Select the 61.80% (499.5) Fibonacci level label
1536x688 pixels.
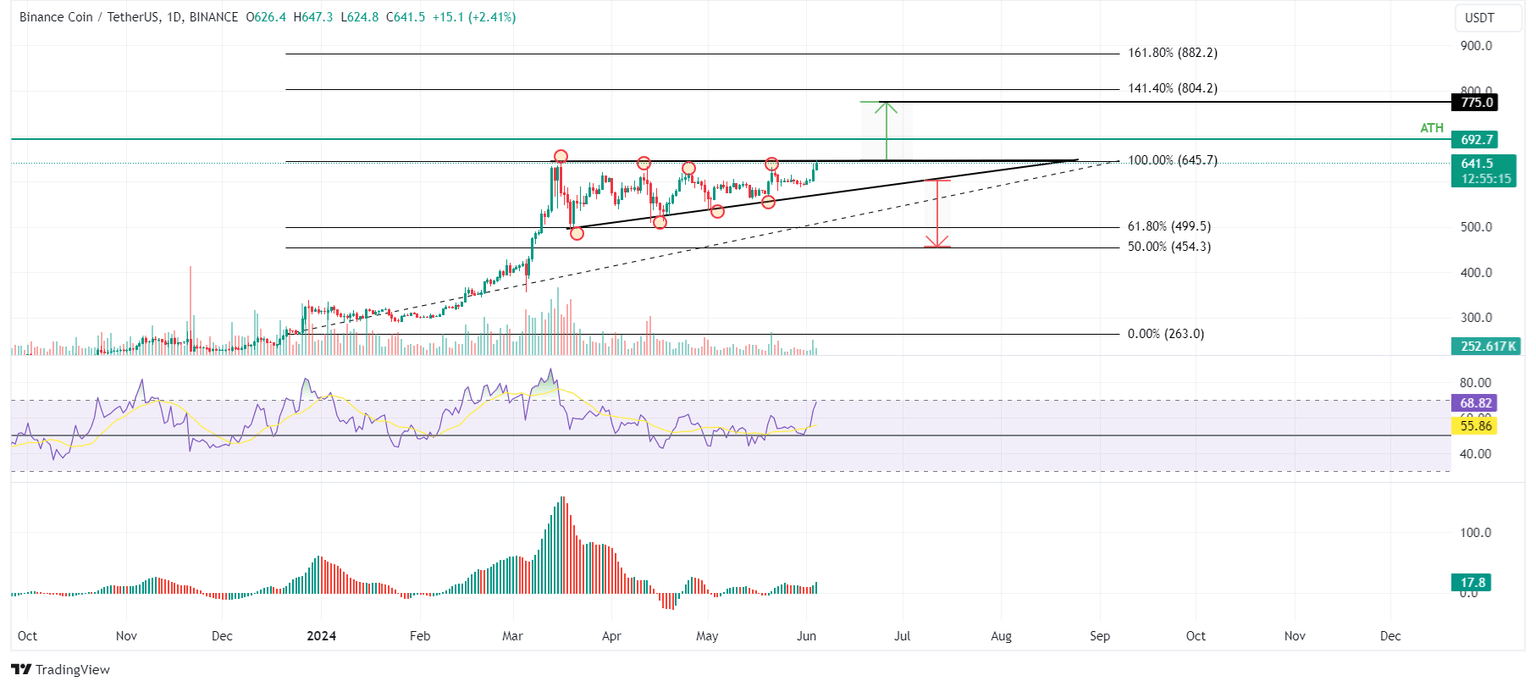[x=1168, y=226]
